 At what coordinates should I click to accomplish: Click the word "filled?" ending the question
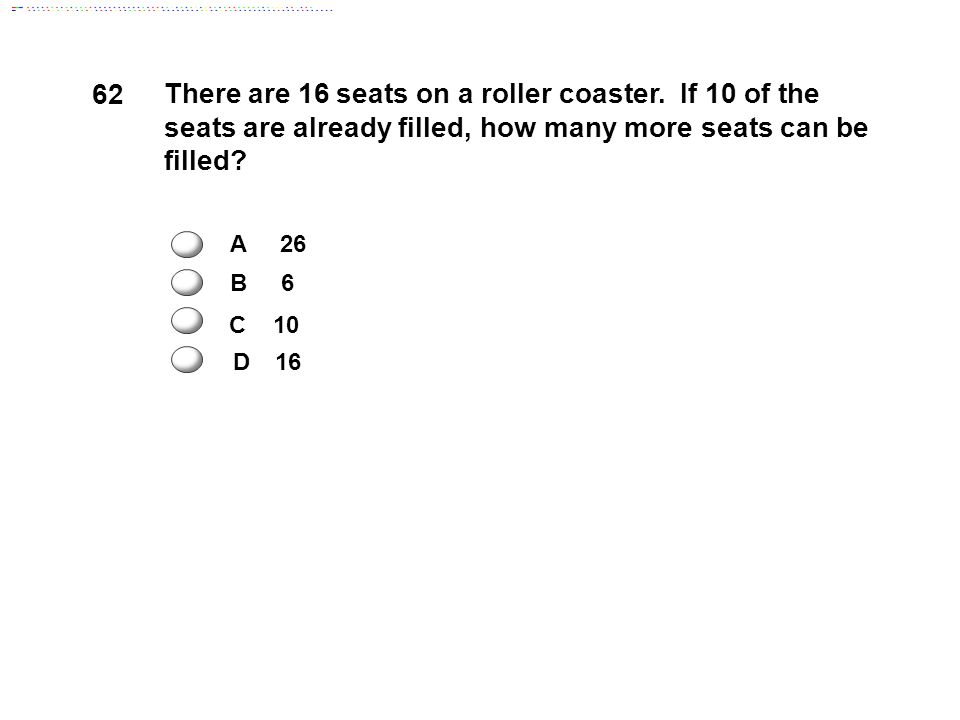point(205,160)
